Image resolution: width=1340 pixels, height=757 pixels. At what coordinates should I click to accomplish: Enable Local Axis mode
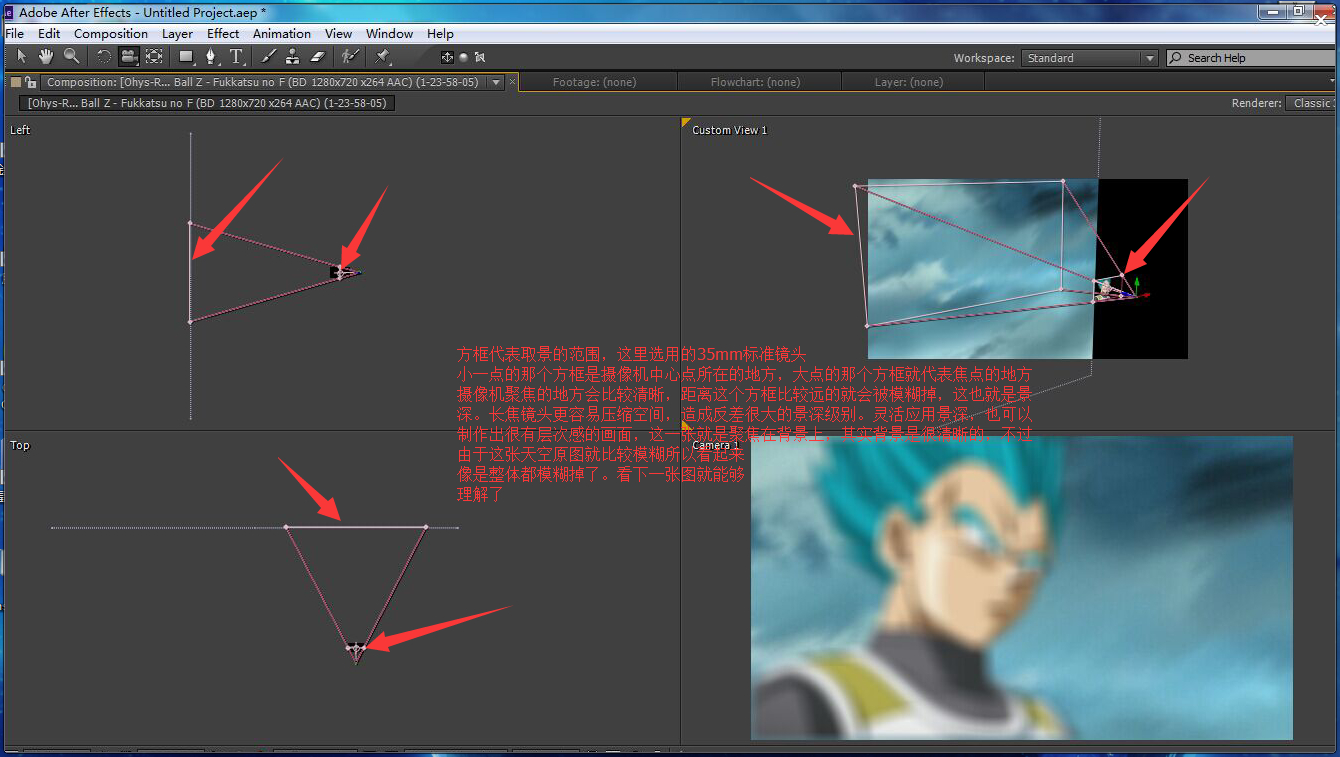tap(447, 57)
